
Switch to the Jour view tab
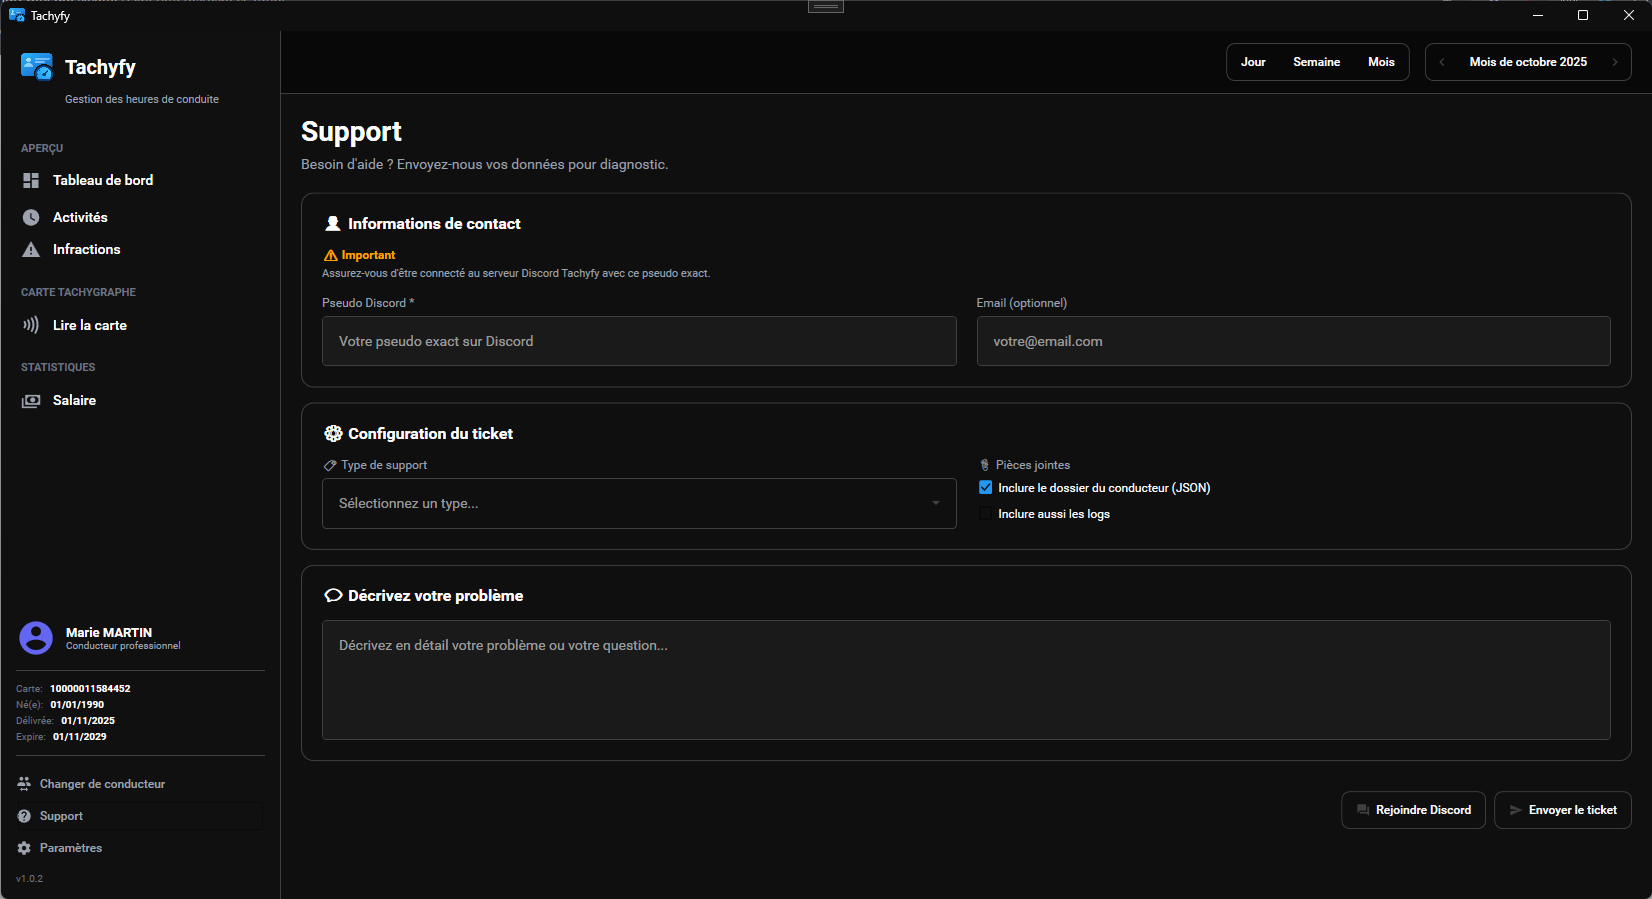tap(1253, 62)
